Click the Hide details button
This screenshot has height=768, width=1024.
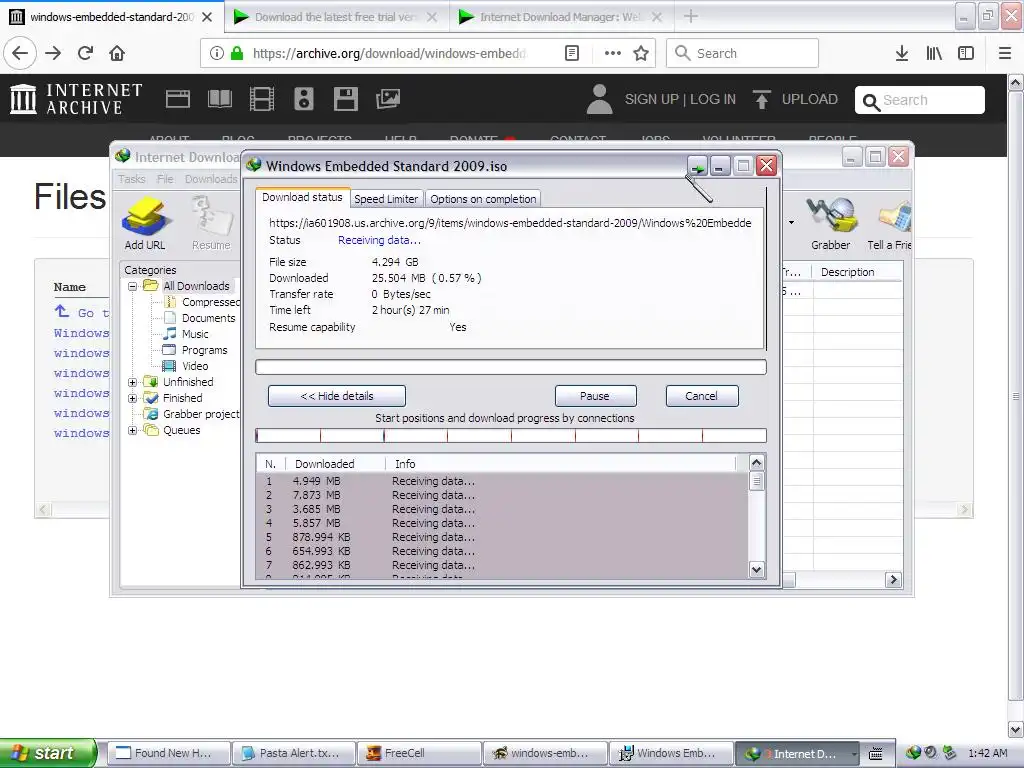[337, 396]
